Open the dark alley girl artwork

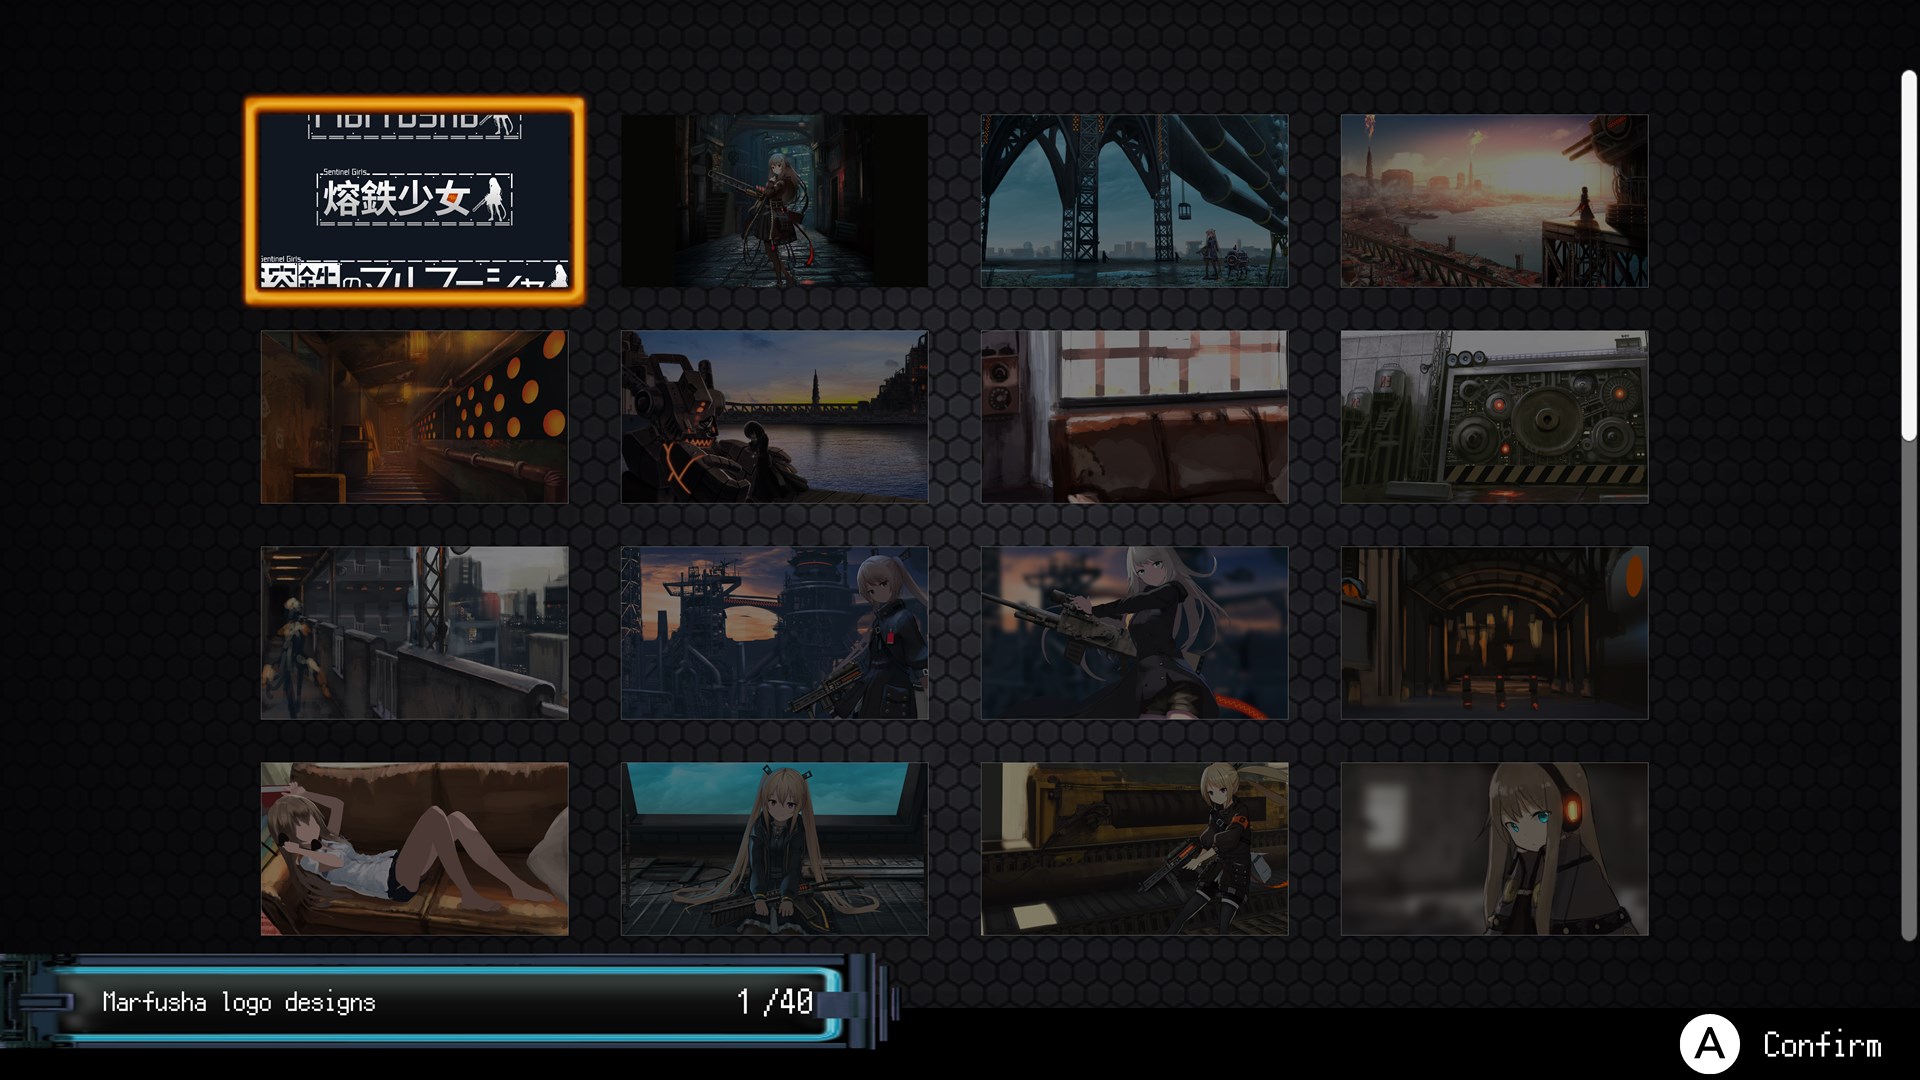774,200
